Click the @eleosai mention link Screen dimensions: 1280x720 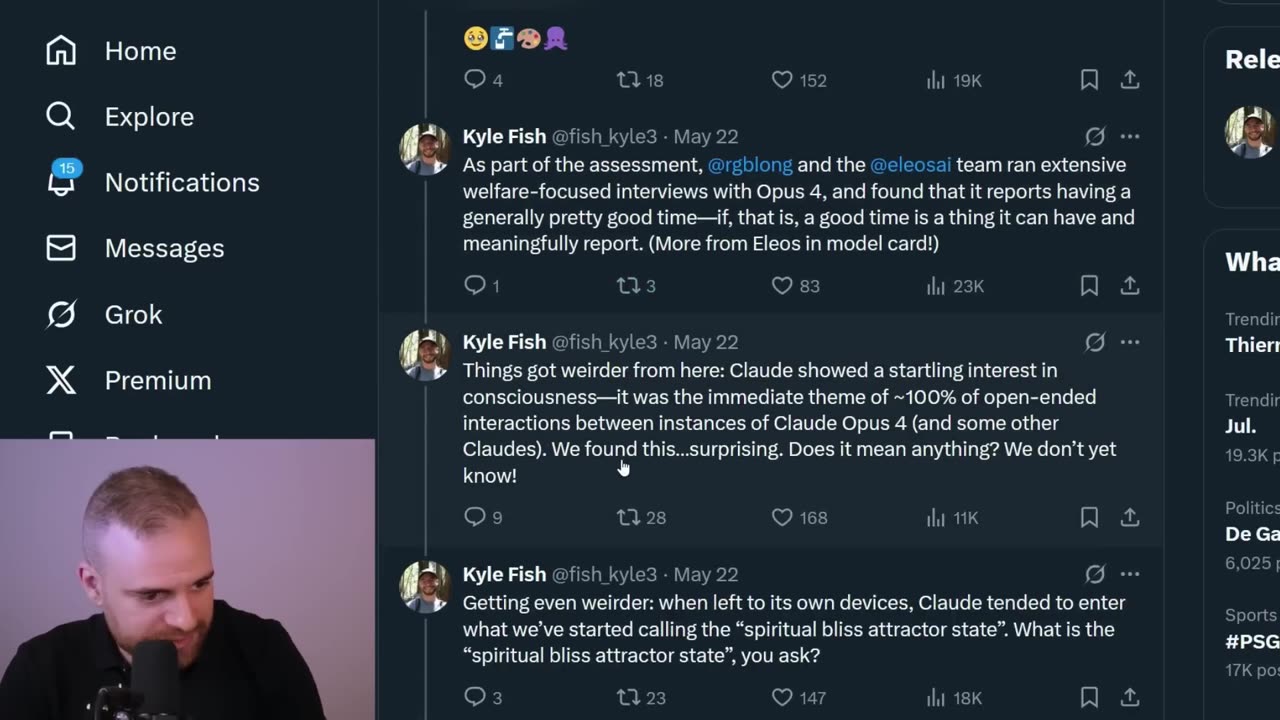coord(910,165)
